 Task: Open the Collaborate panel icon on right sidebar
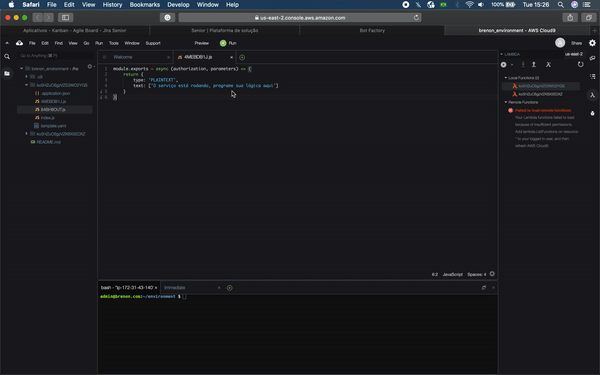click(592, 58)
